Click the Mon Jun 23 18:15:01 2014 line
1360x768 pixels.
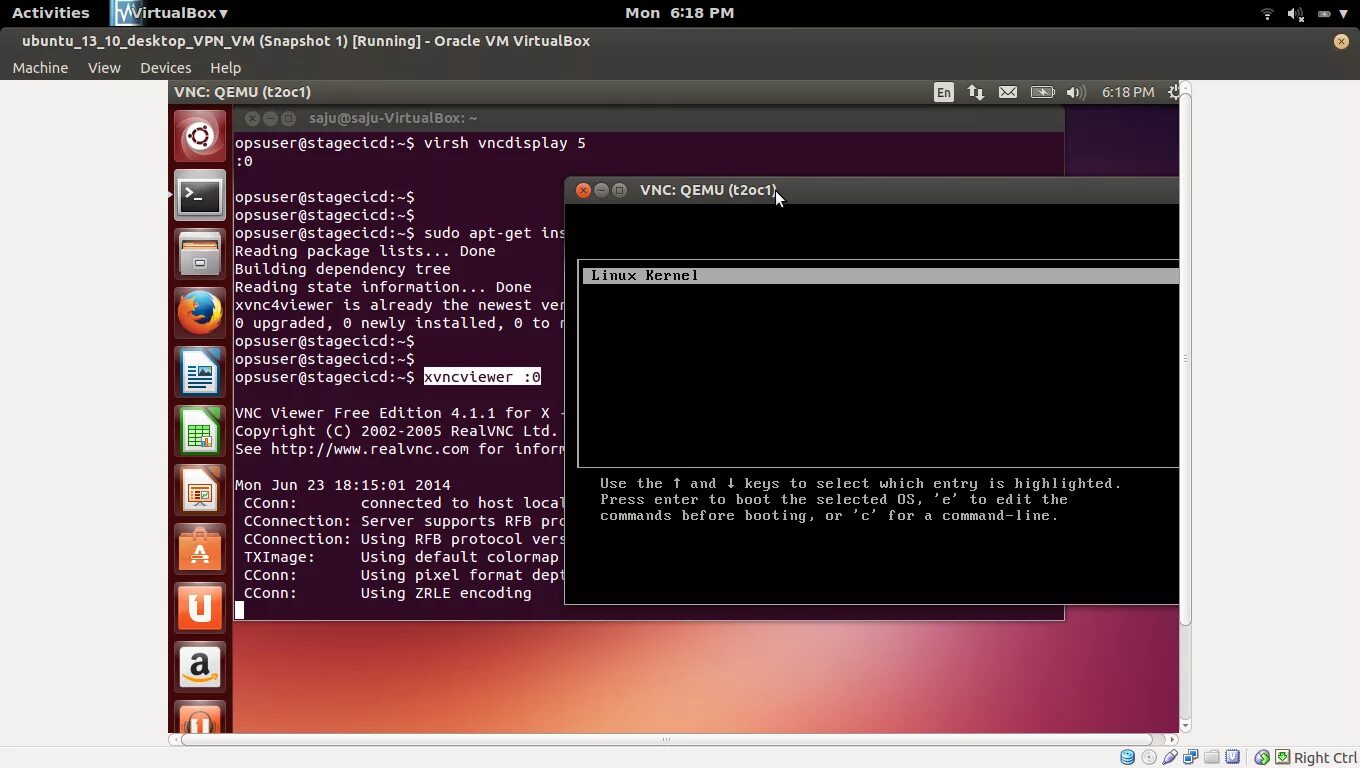[x=342, y=485]
